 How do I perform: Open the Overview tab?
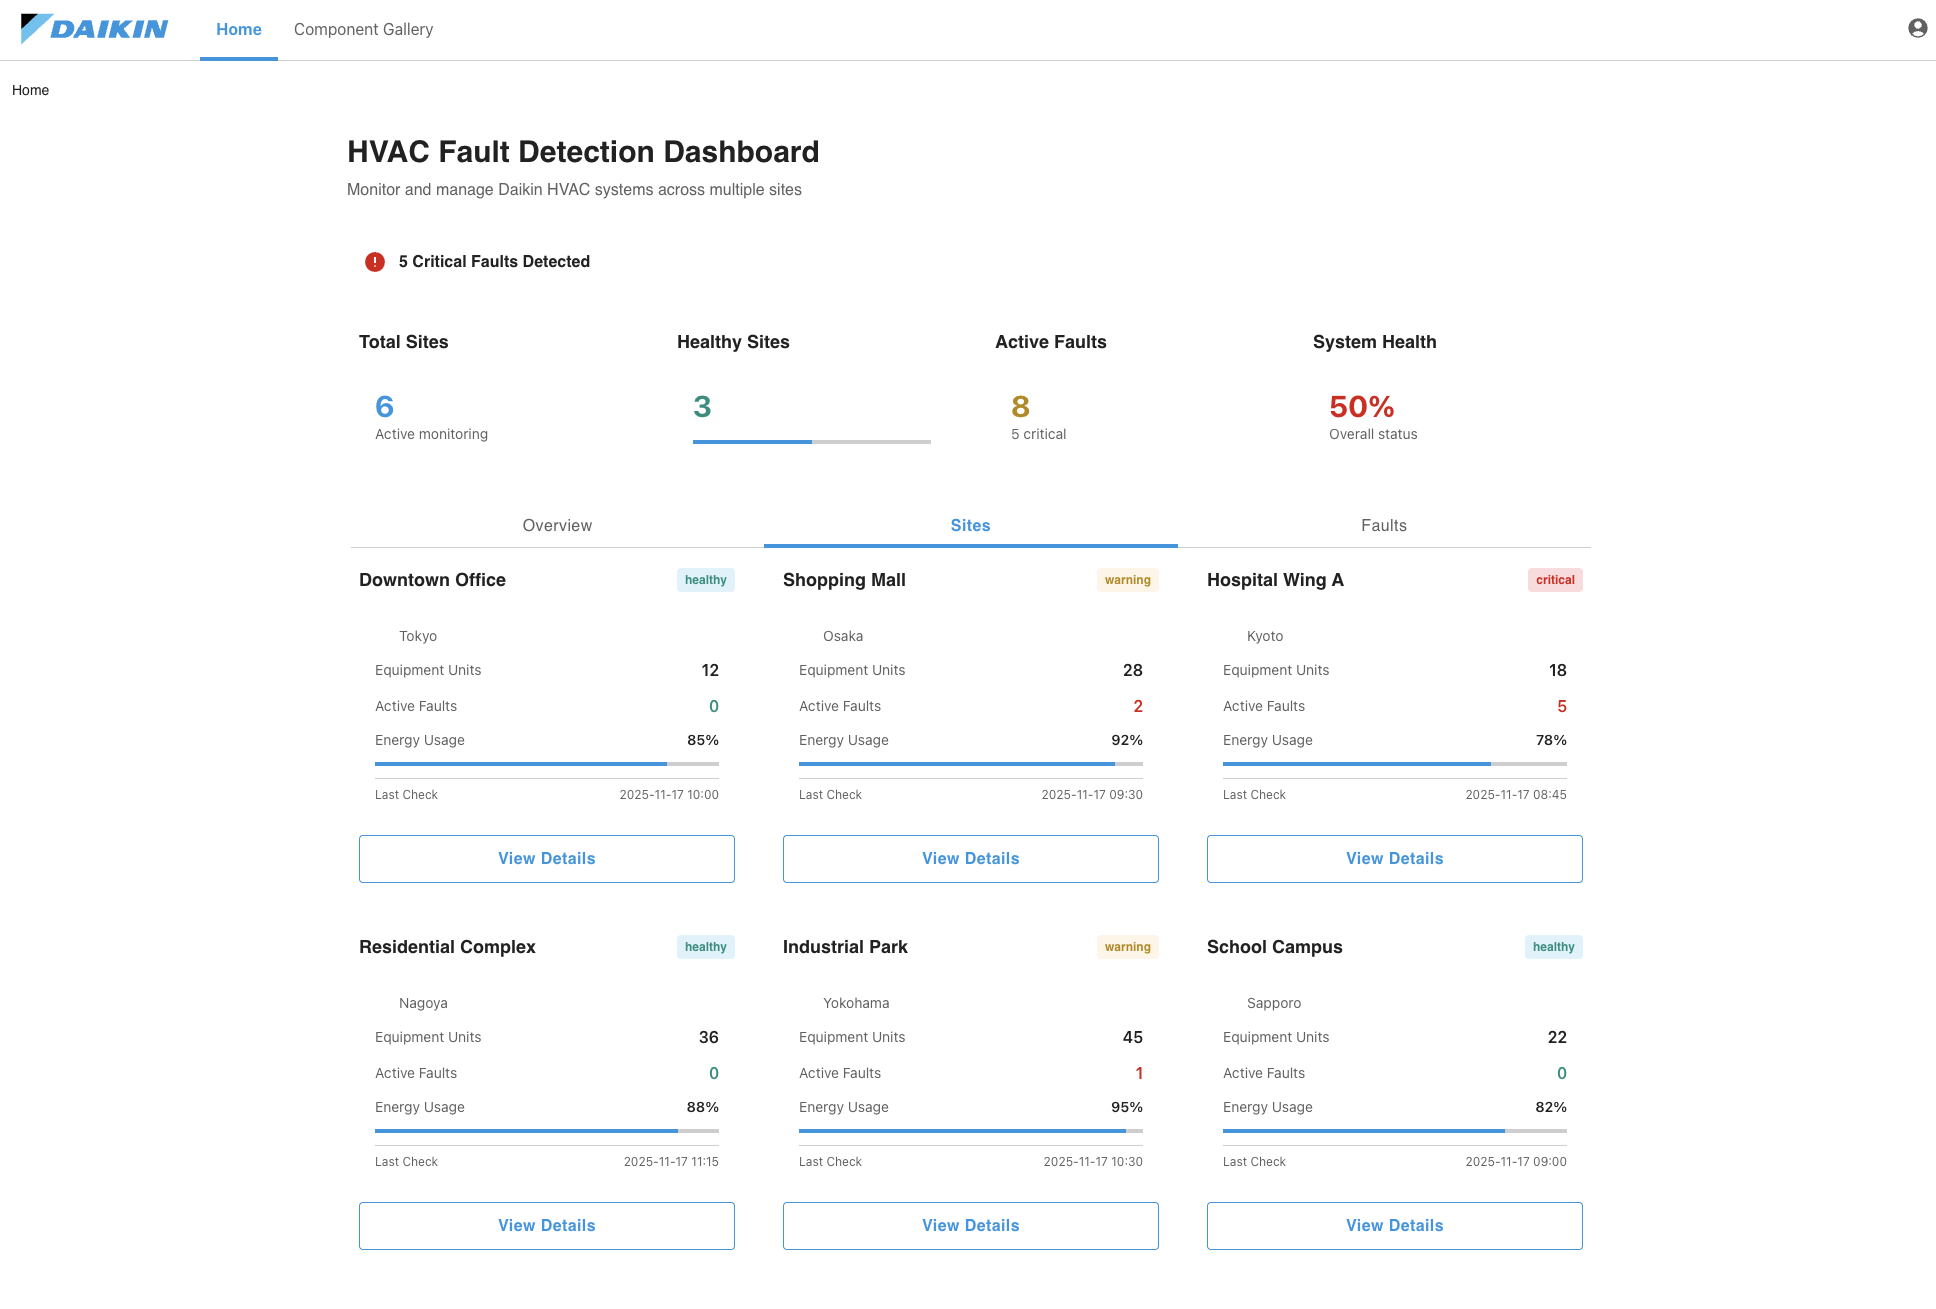pos(557,525)
